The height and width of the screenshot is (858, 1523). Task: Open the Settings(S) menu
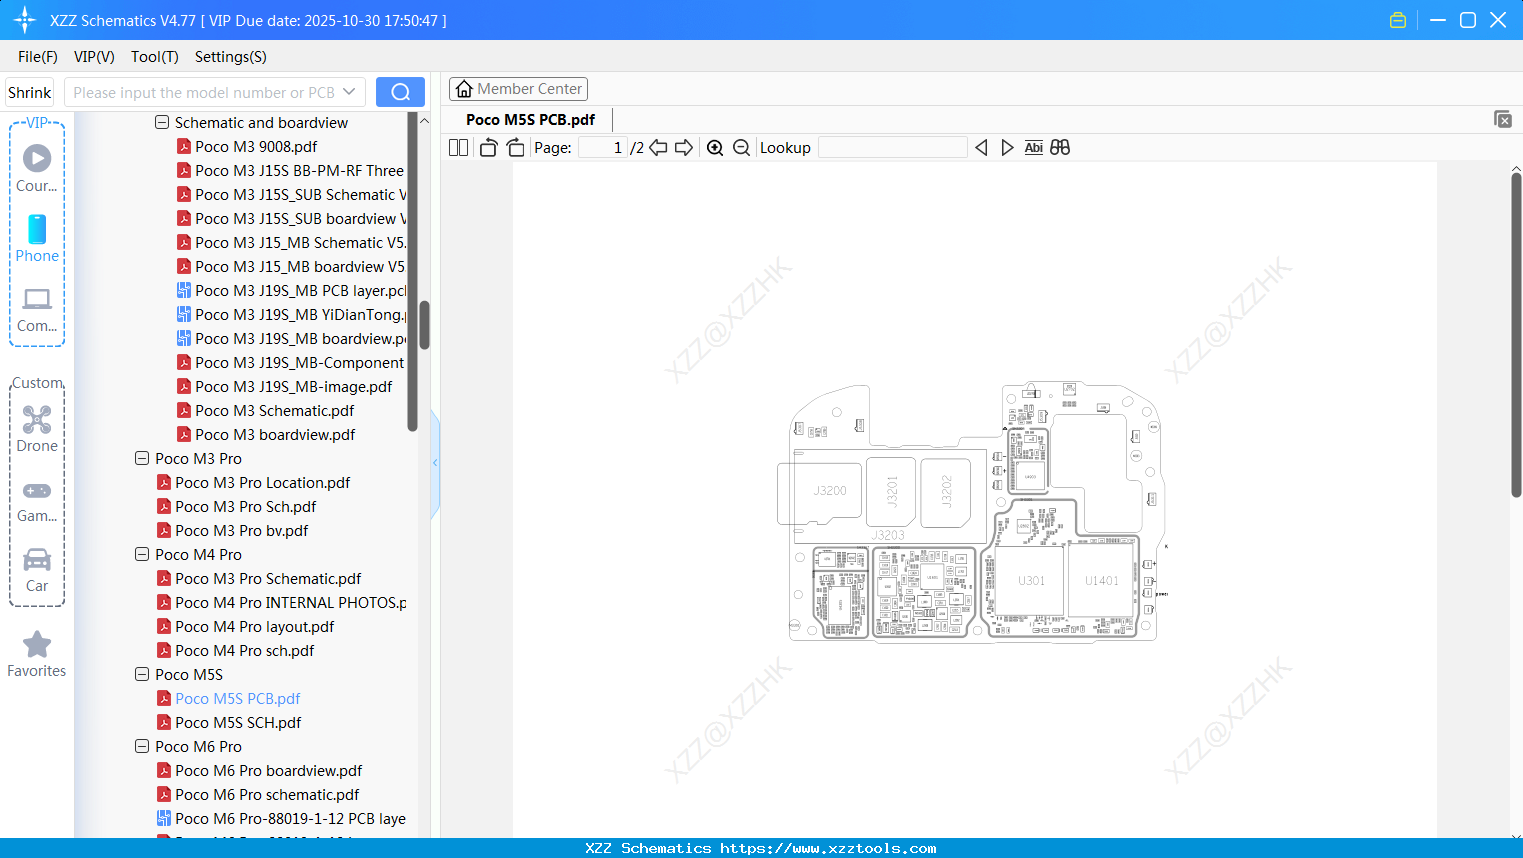[x=231, y=57]
